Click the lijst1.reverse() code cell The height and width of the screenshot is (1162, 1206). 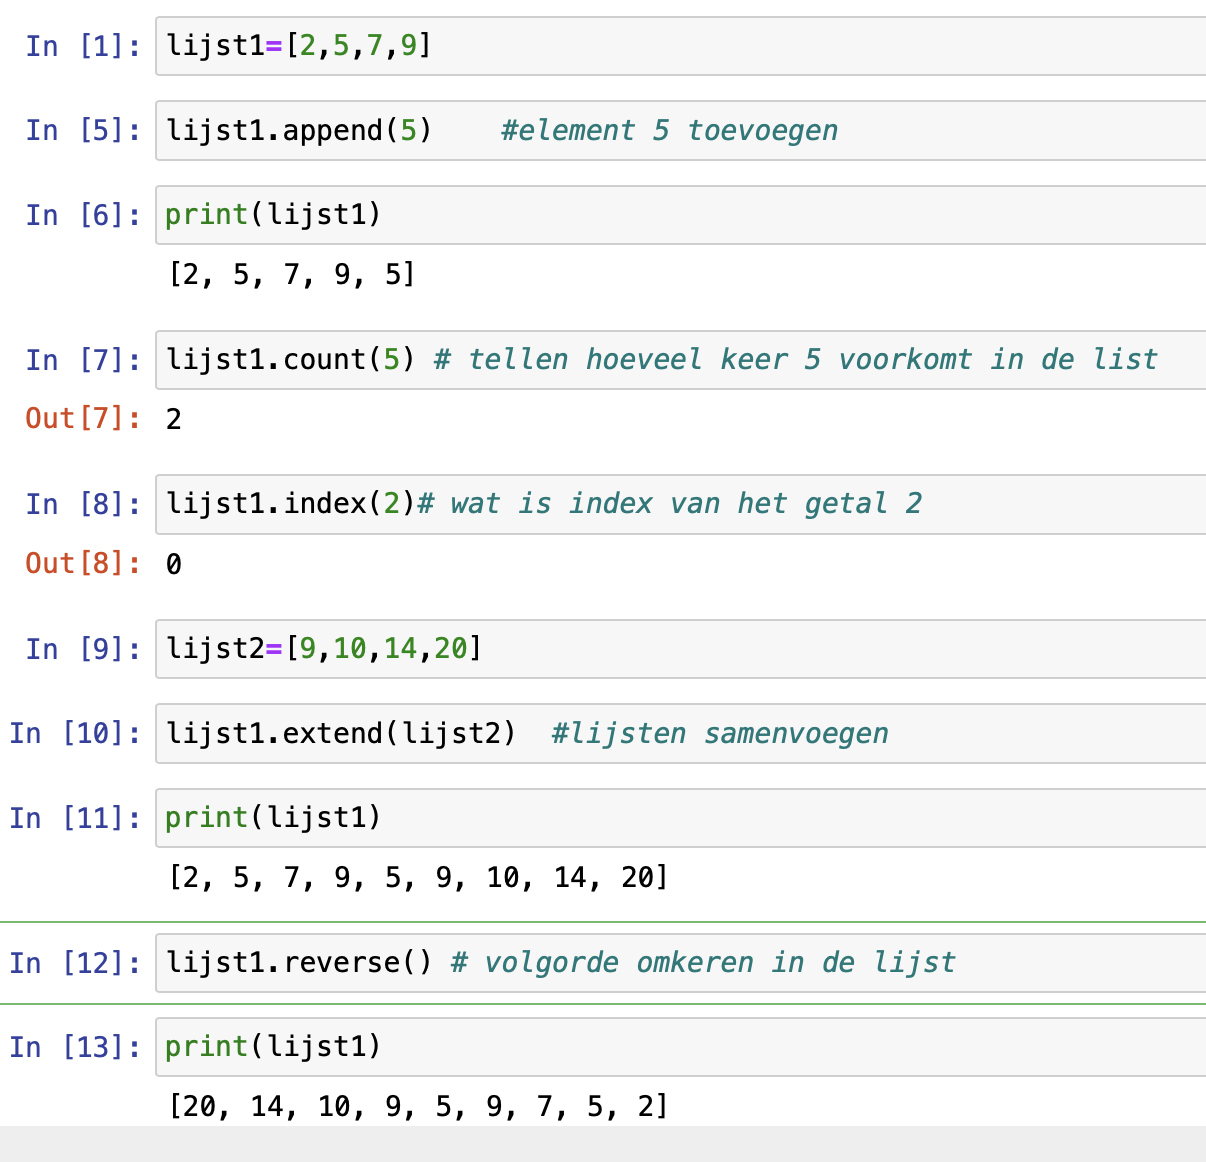click(x=680, y=963)
